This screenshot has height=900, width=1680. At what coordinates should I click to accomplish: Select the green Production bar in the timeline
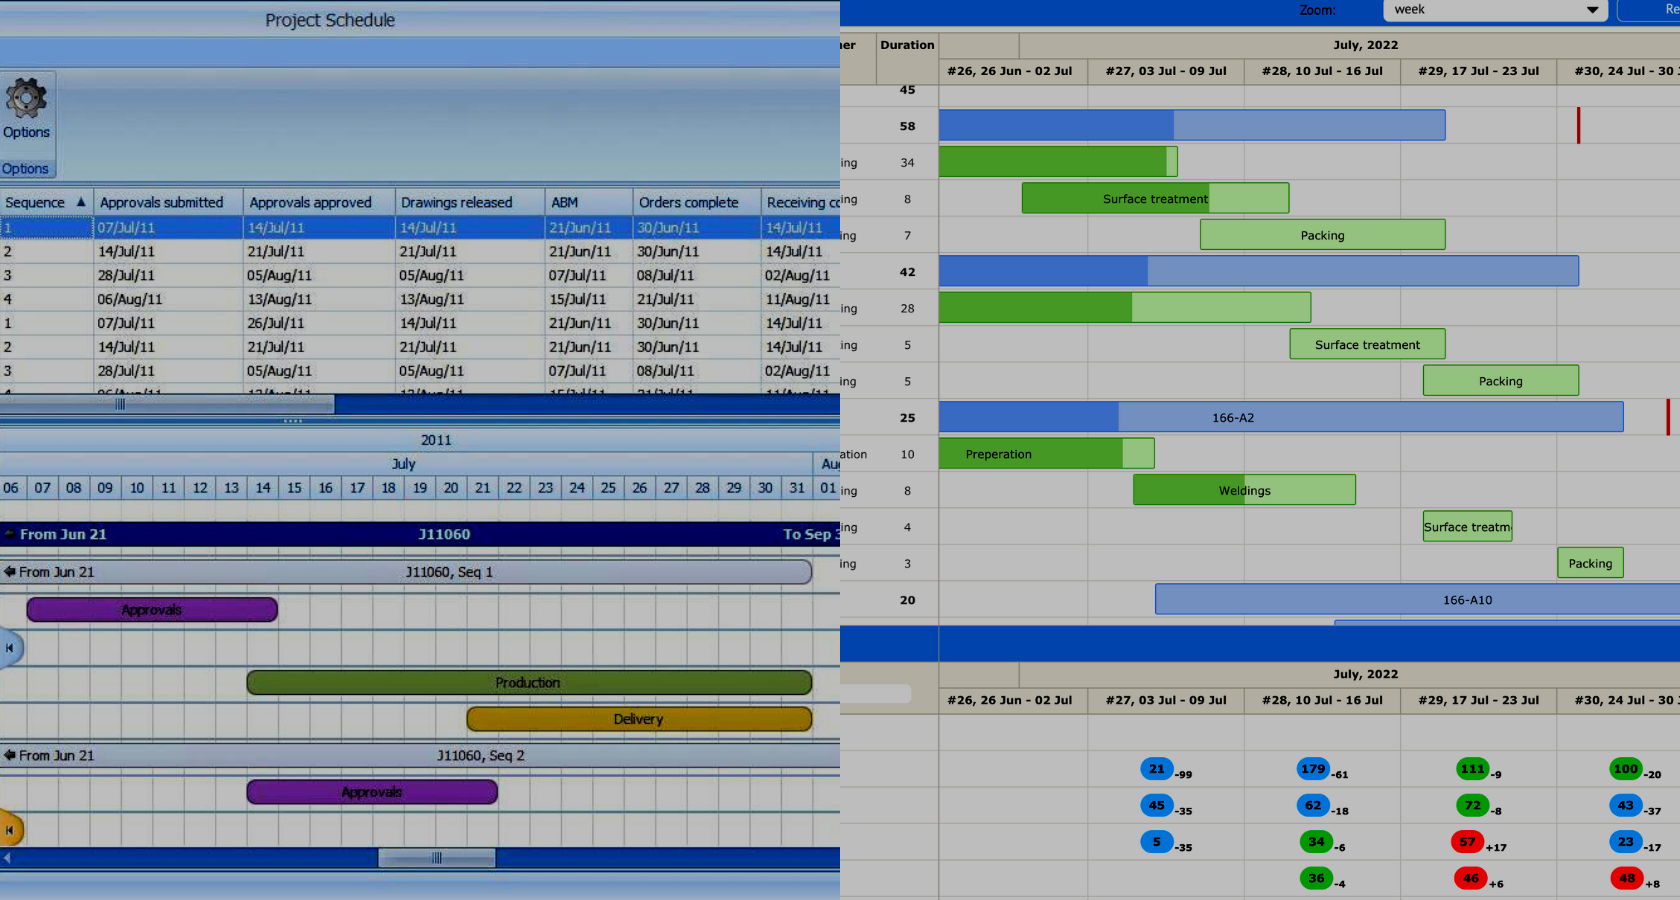528,683
